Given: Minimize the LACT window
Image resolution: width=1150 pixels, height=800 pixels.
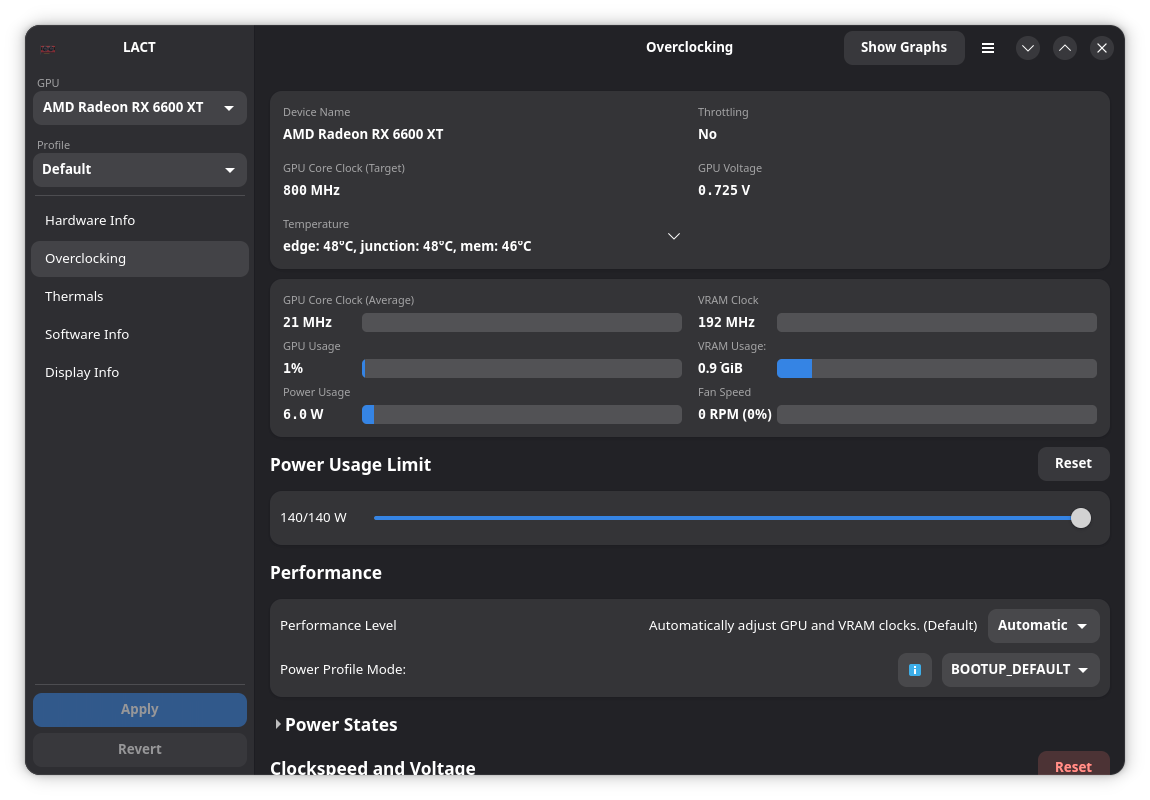Looking at the screenshot, I should 1028,48.
